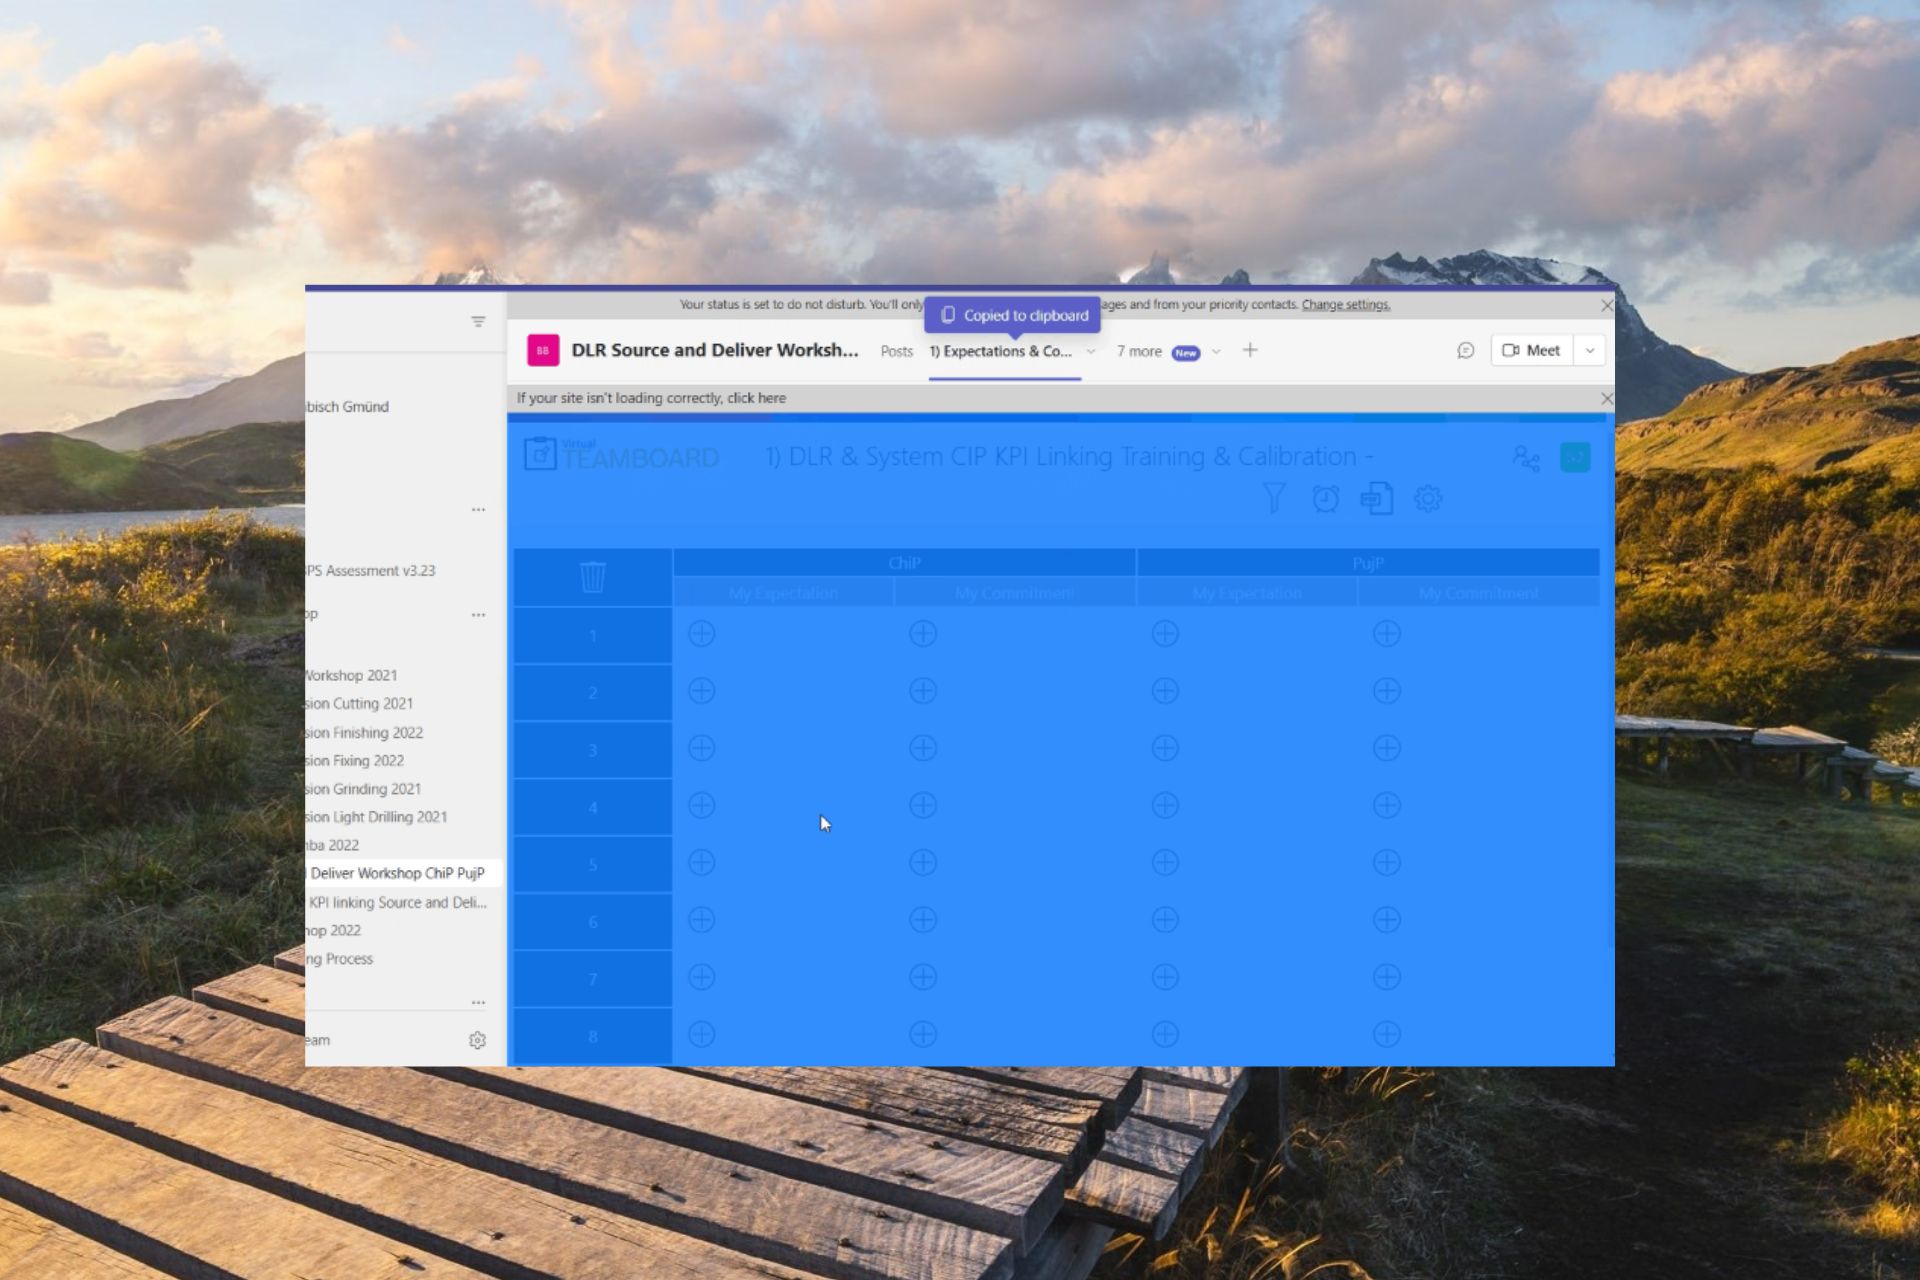Add ChiP My Commitment card in row 5
This screenshot has height=1280, width=1920.
923,862
